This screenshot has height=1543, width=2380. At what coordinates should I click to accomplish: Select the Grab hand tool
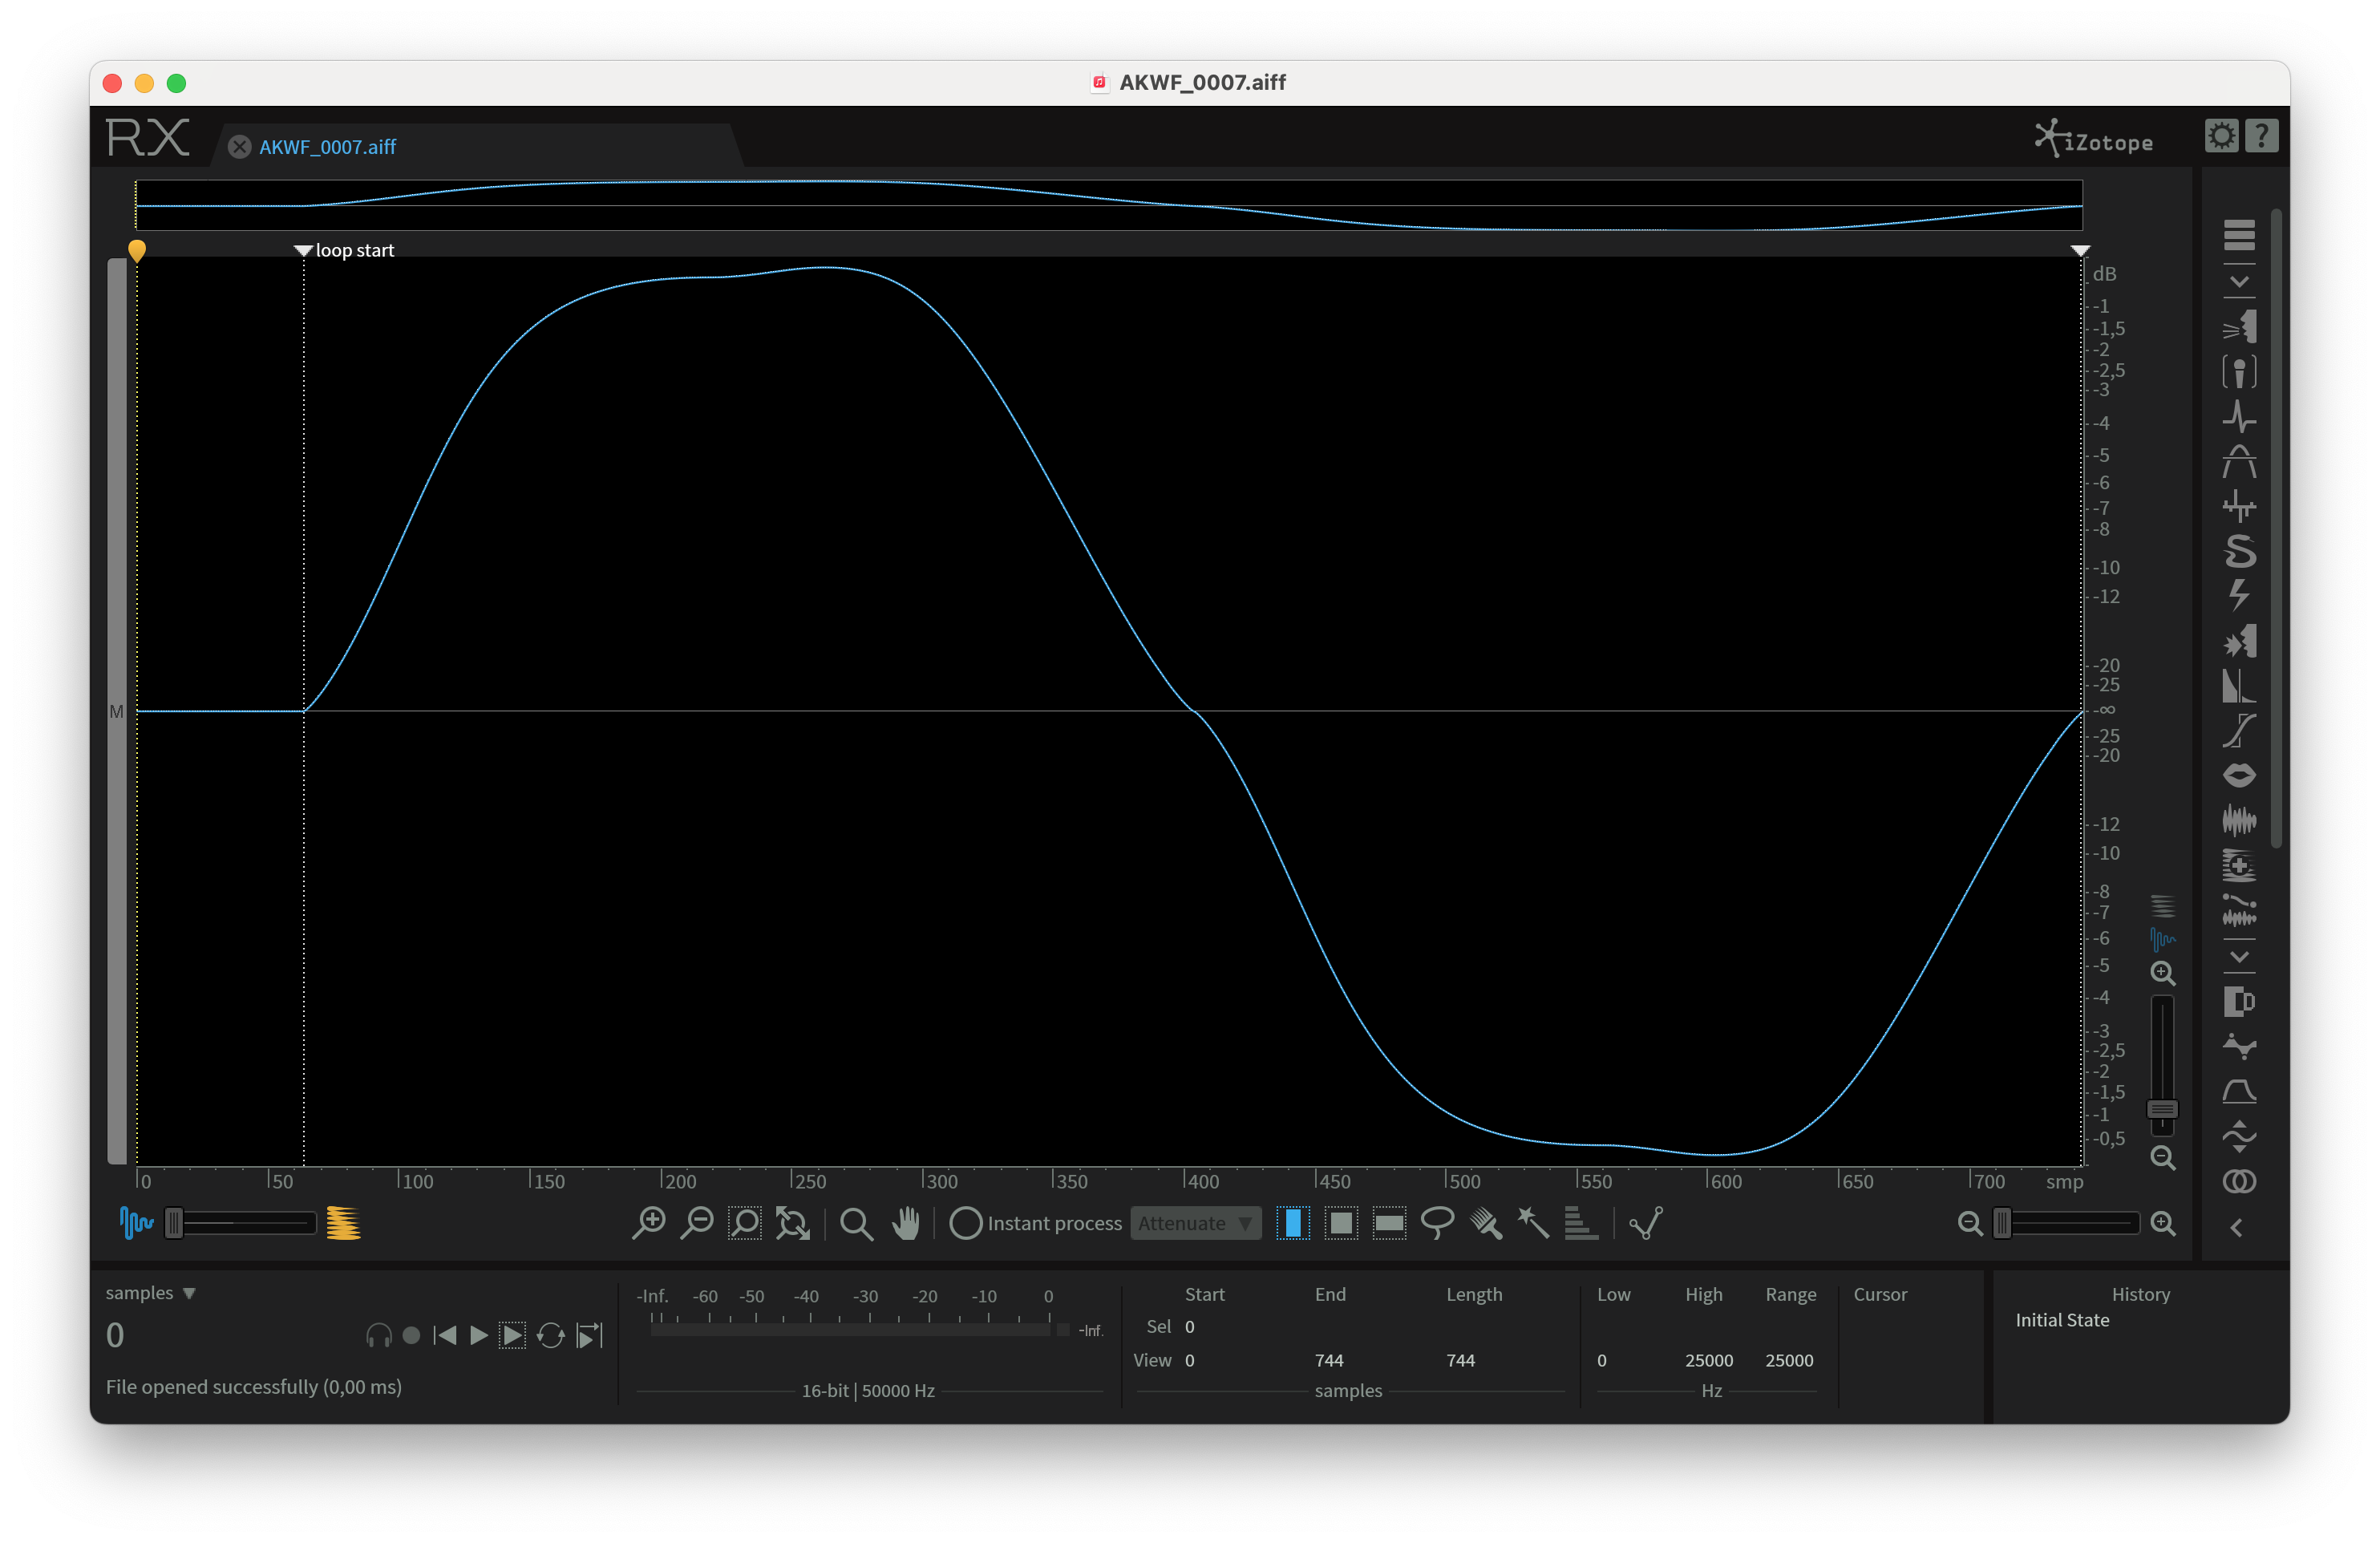906,1223
